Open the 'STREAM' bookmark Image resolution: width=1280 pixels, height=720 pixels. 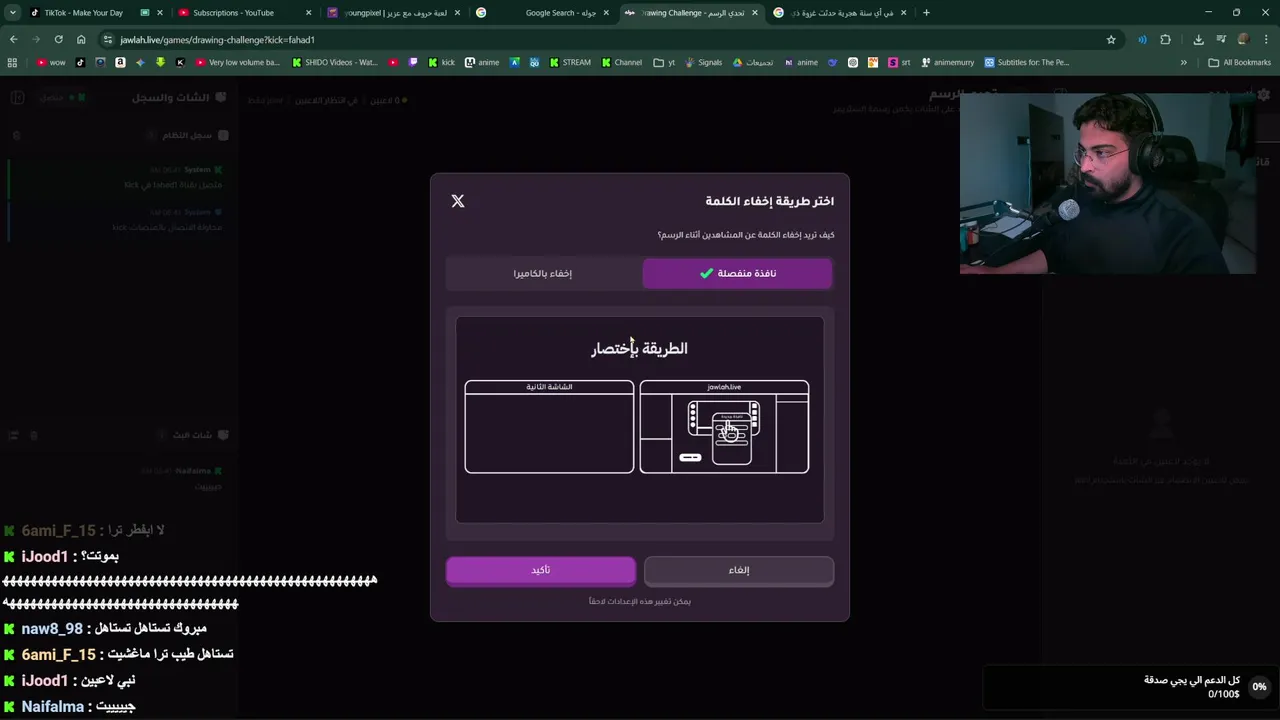570,62
